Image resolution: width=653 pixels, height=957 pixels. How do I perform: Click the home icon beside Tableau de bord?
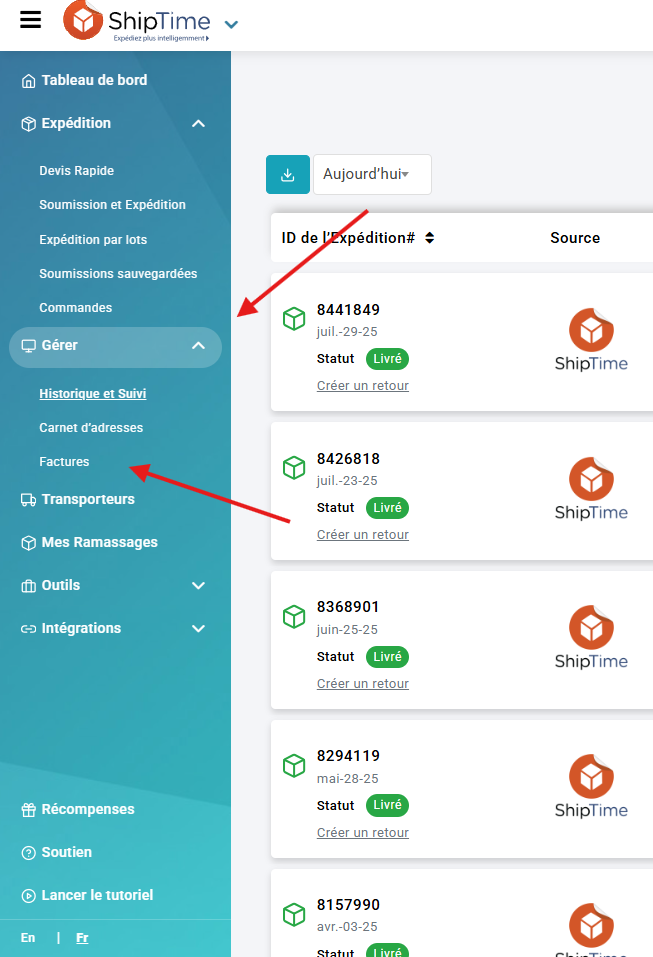(28, 81)
